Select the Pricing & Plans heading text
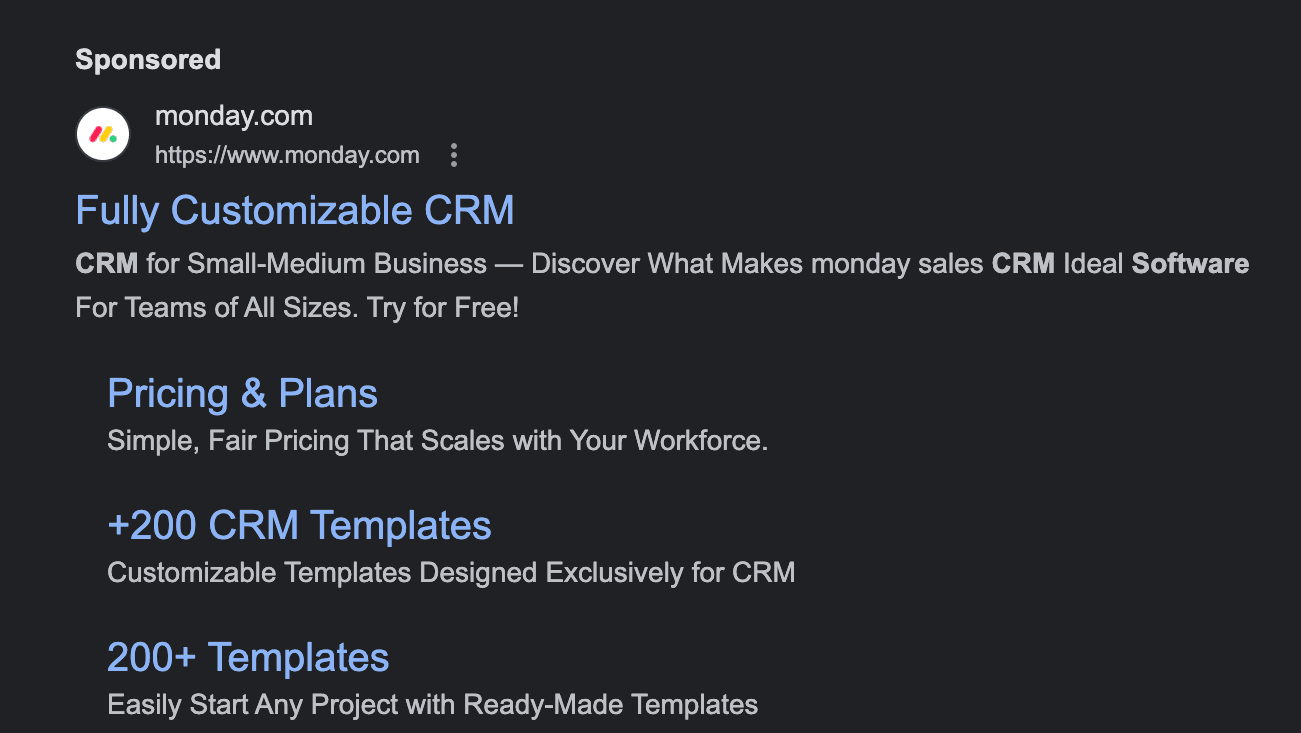Viewport: 1301px width, 733px height. point(242,393)
